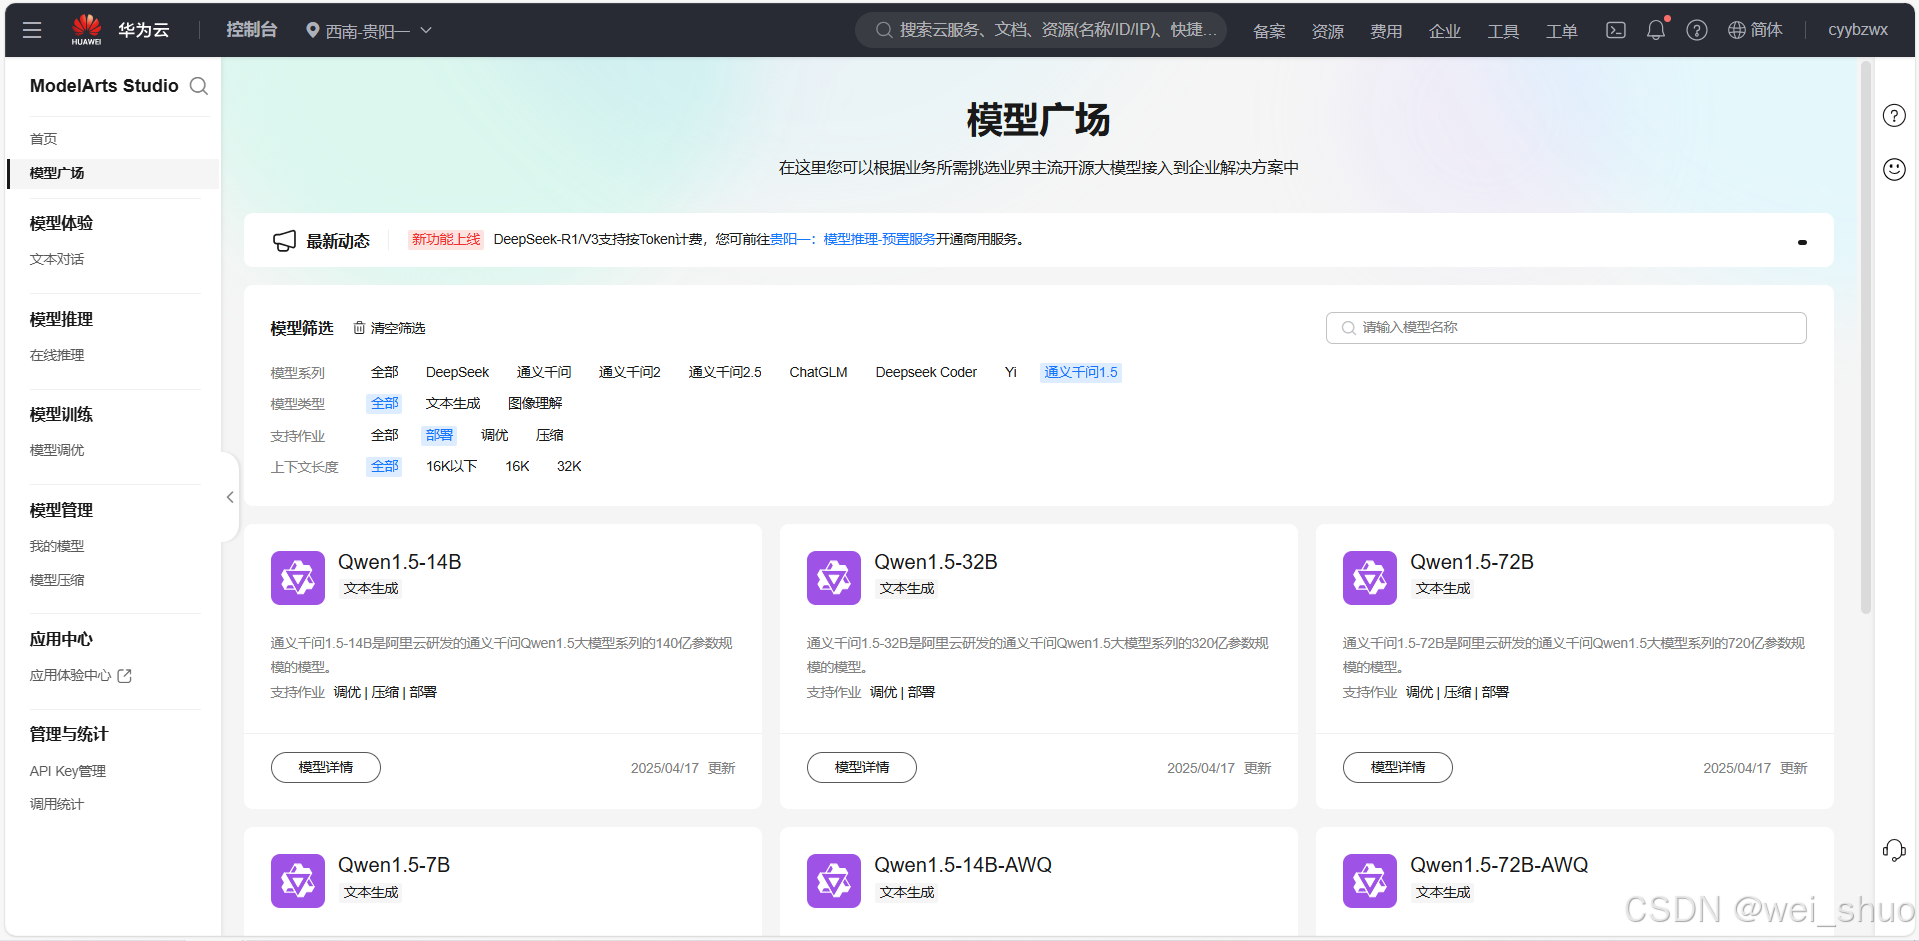Click the Qwen1.5-7B title text
1919x941 pixels.
coord(394,865)
